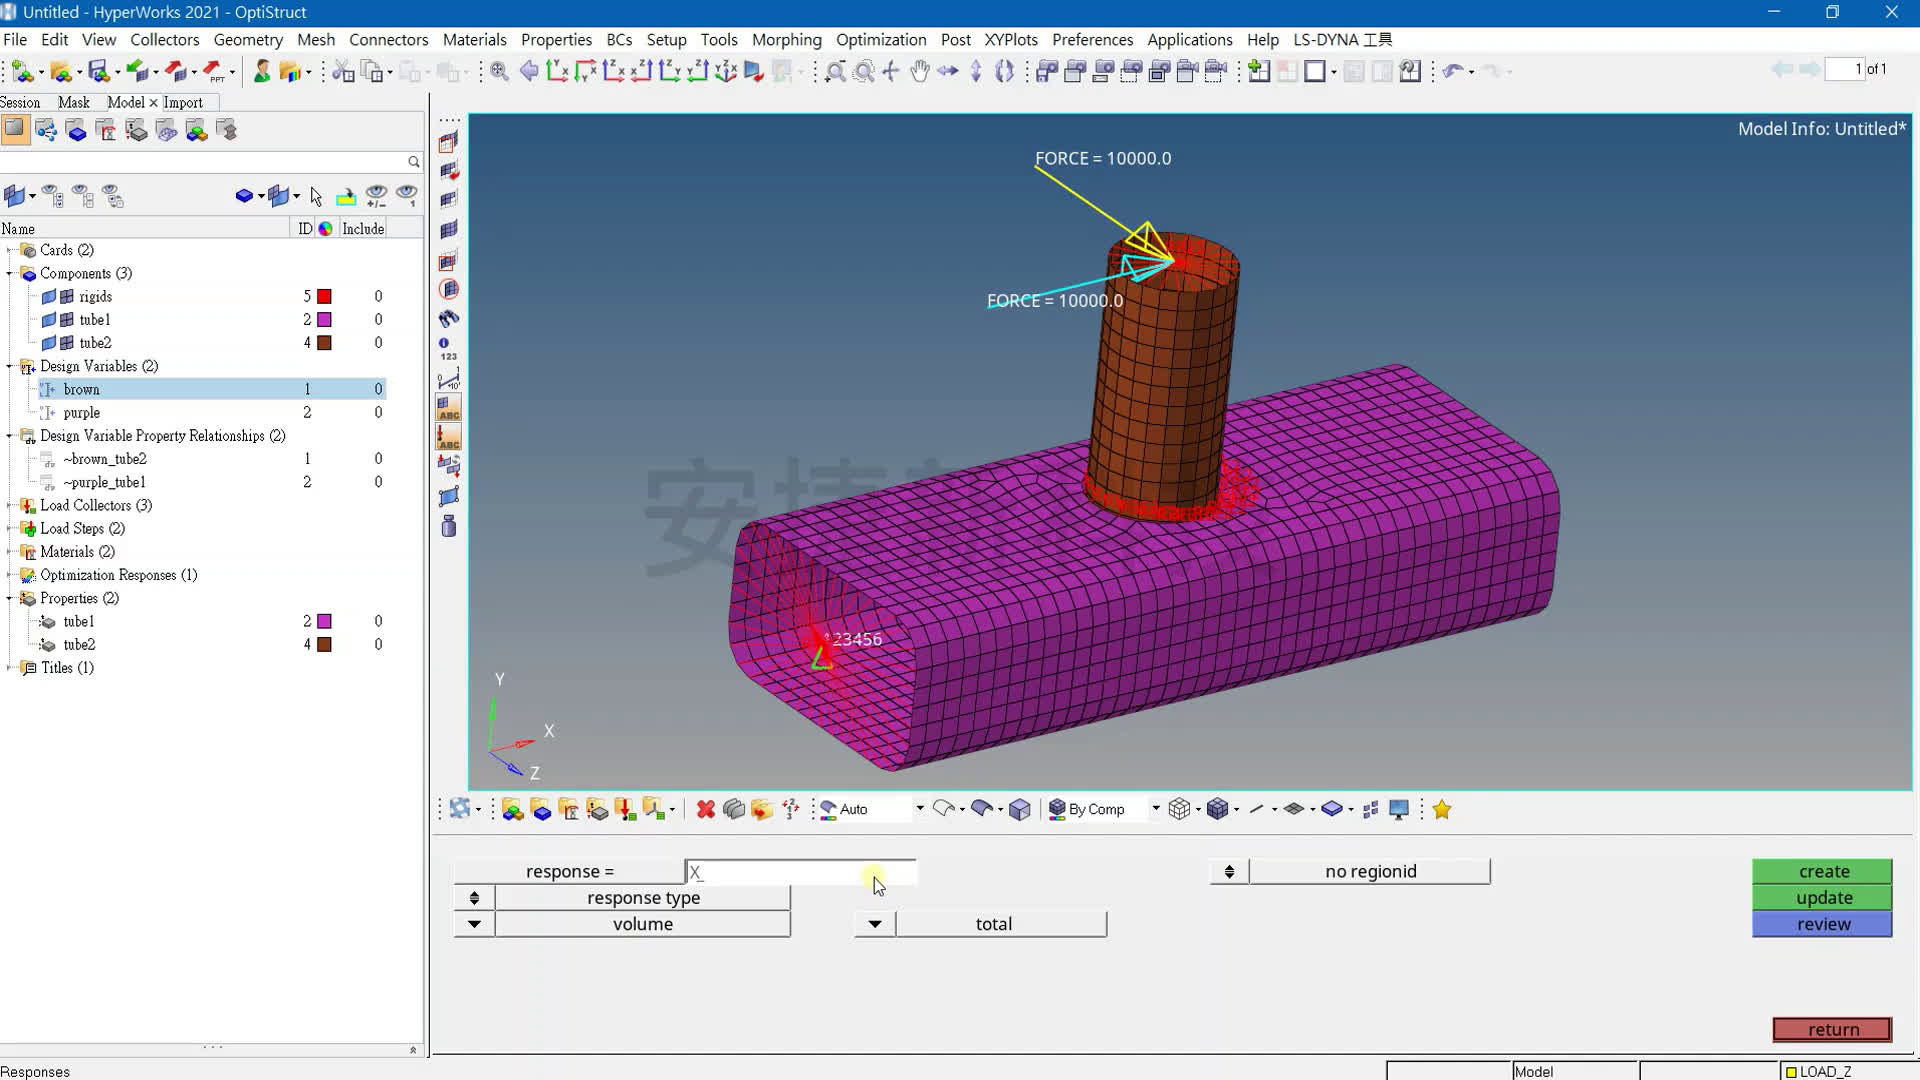Toggle the response type up-down switch
The height and width of the screenshot is (1080, 1920).
click(x=474, y=897)
